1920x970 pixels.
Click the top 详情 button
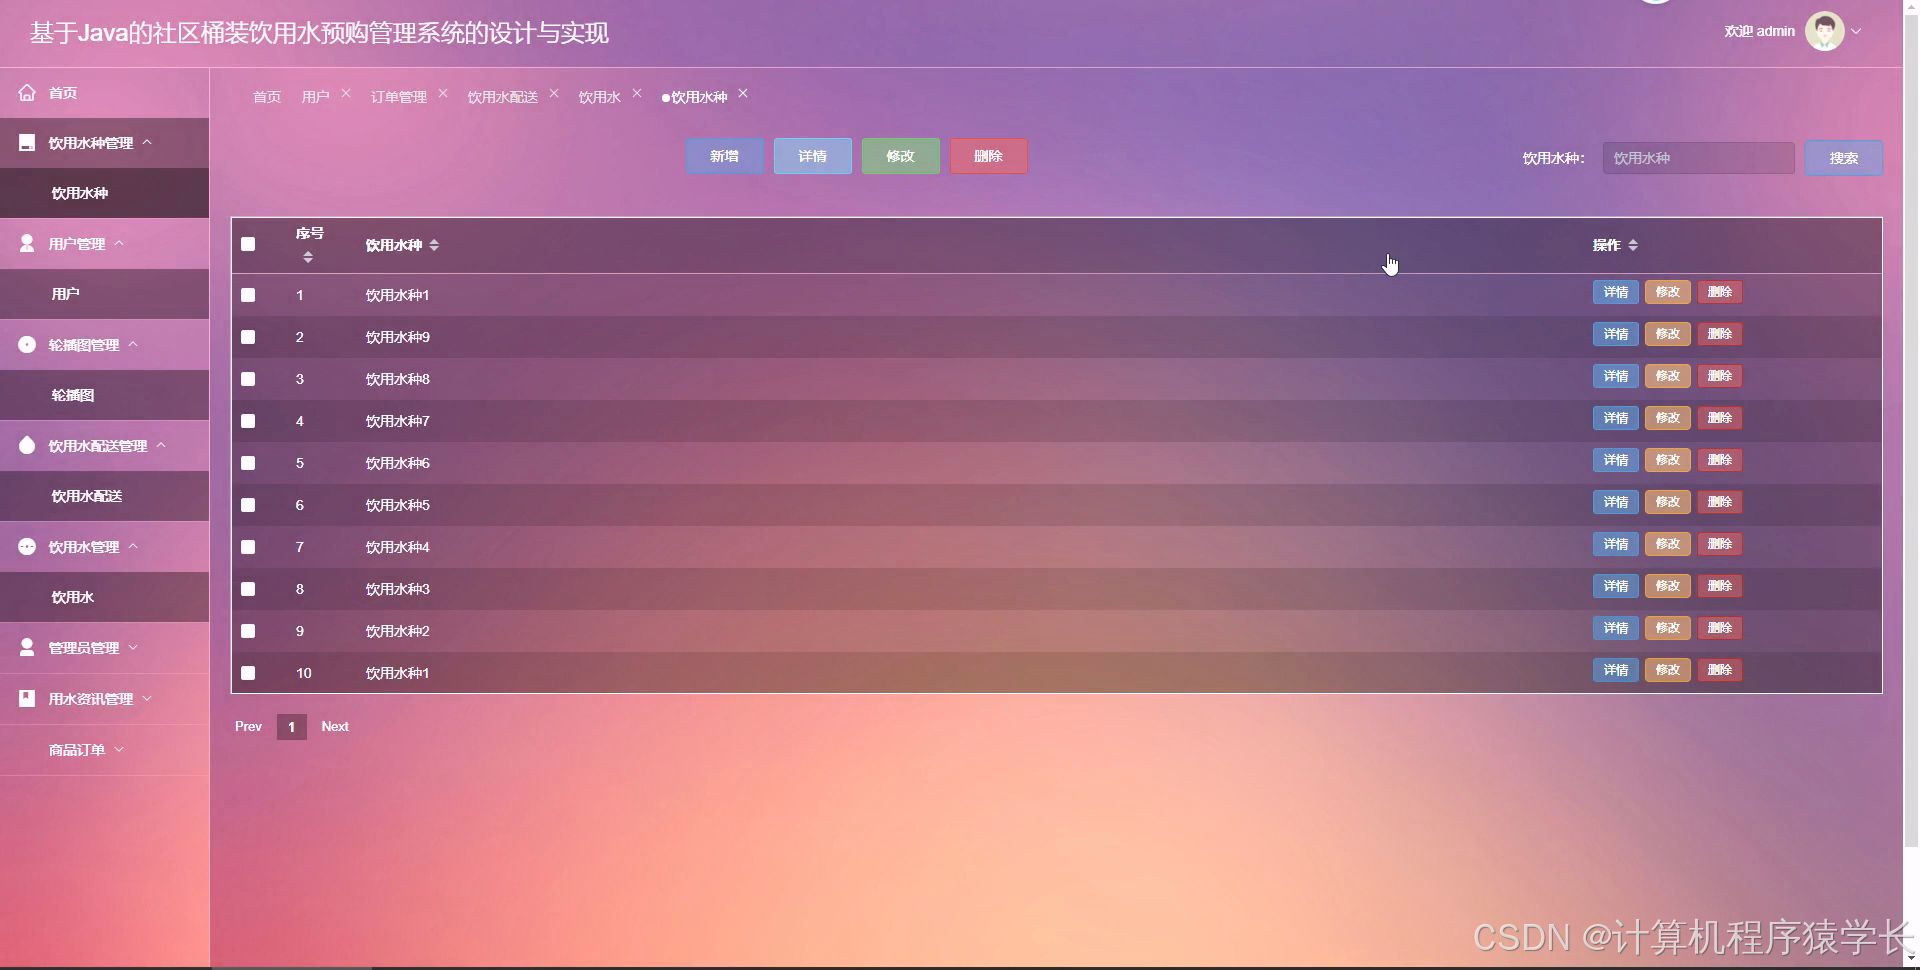coord(813,156)
